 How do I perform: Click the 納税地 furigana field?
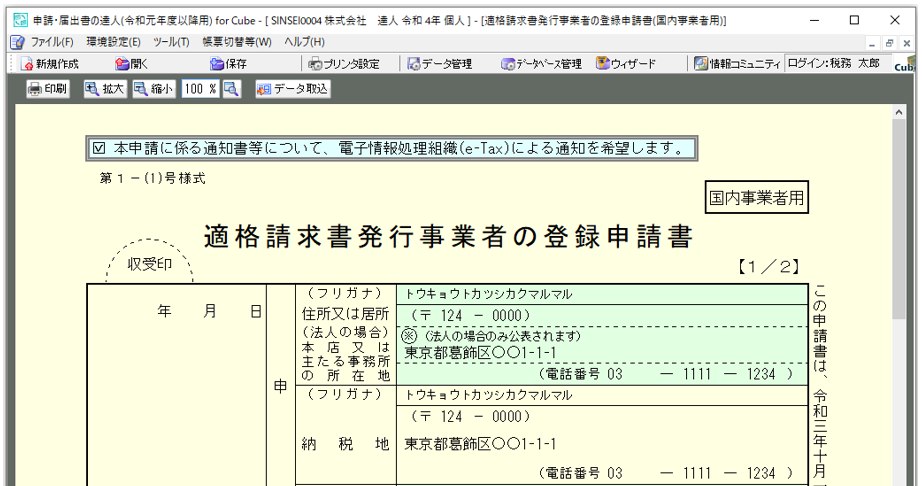click(x=602, y=395)
